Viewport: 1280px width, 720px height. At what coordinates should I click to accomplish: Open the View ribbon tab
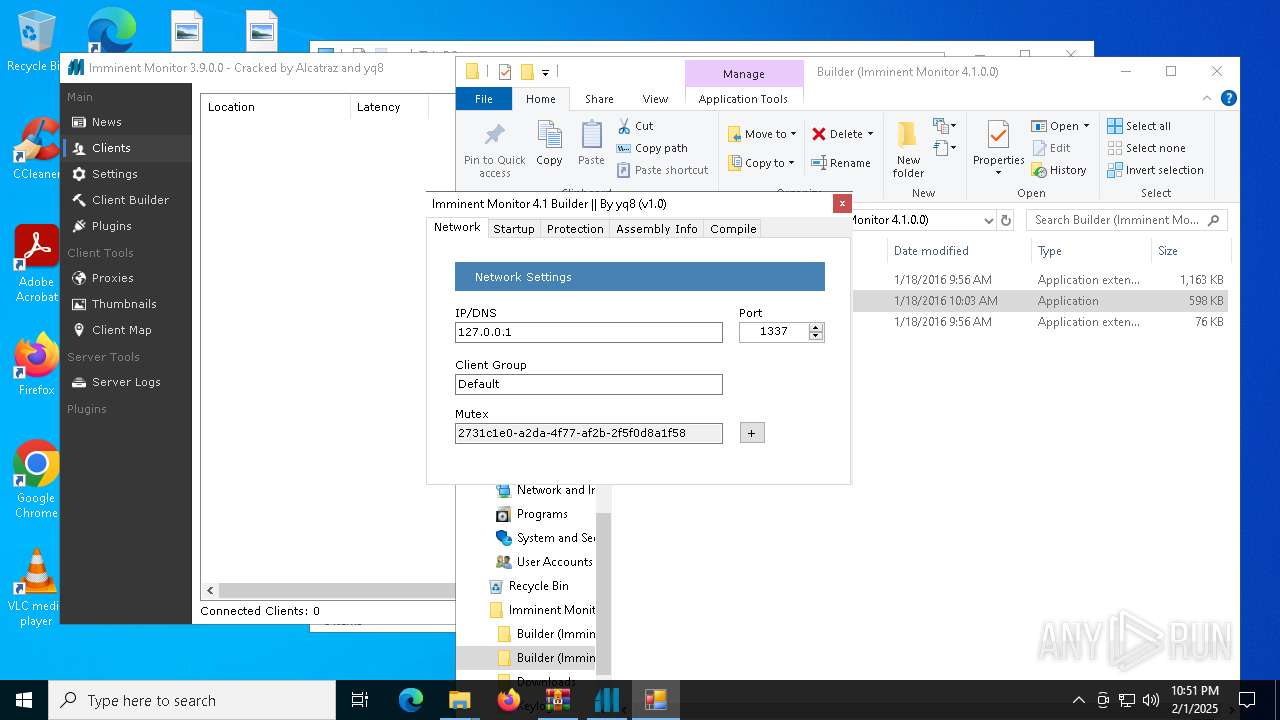(x=655, y=99)
